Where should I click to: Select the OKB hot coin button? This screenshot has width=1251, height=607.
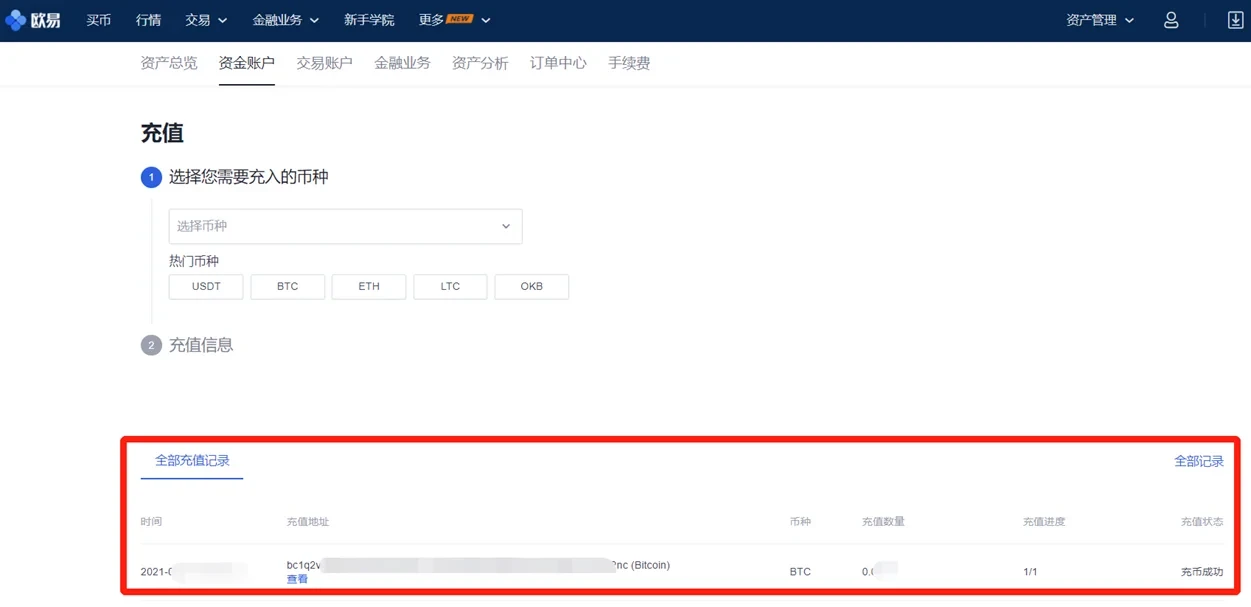click(x=531, y=286)
